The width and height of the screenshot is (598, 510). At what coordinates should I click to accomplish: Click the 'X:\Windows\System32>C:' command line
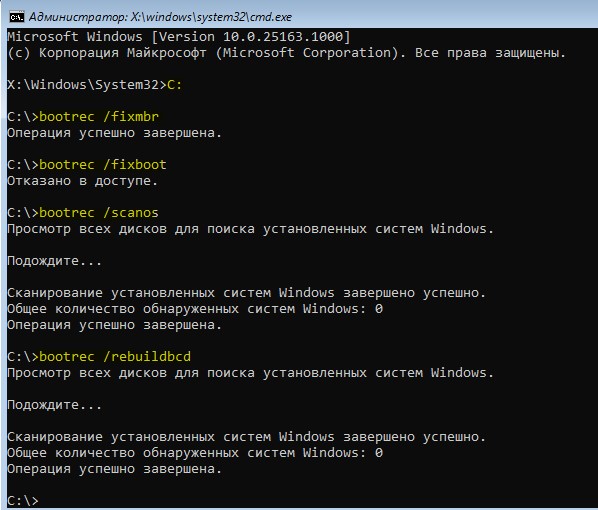click(95, 85)
